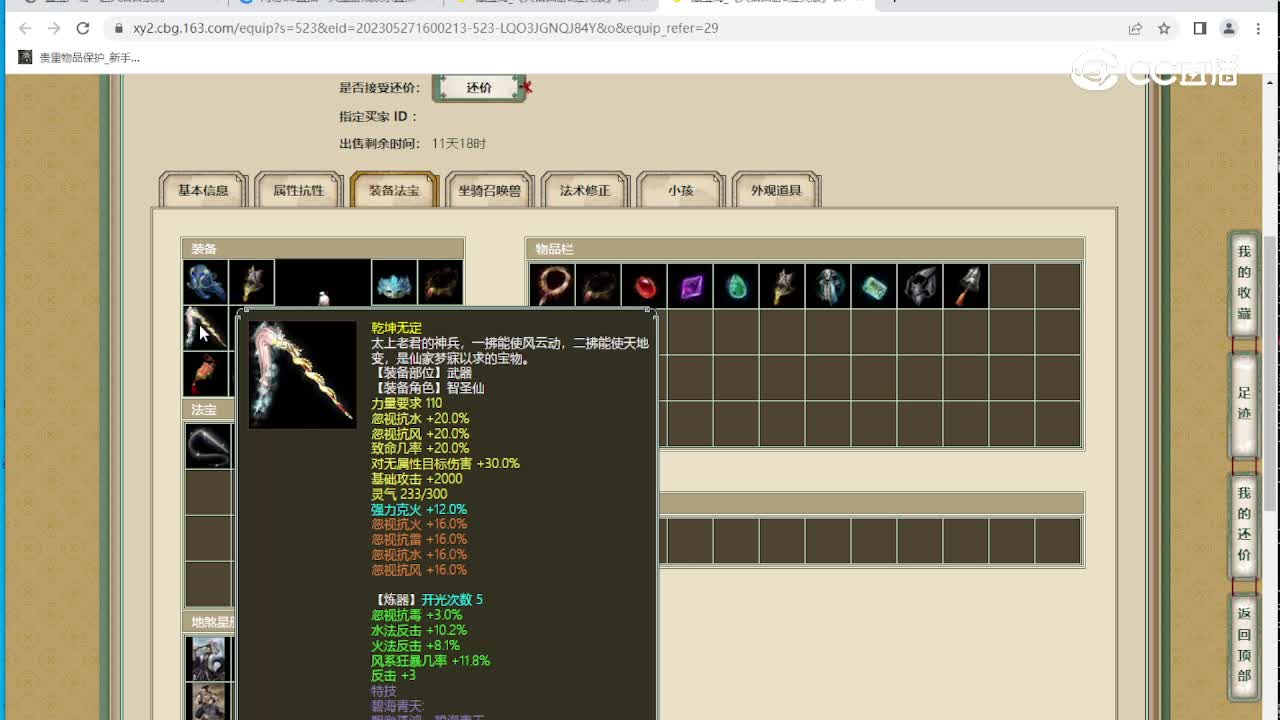1280x720 pixels.
Task: Click the 还价 bargain button
Action: 479,88
